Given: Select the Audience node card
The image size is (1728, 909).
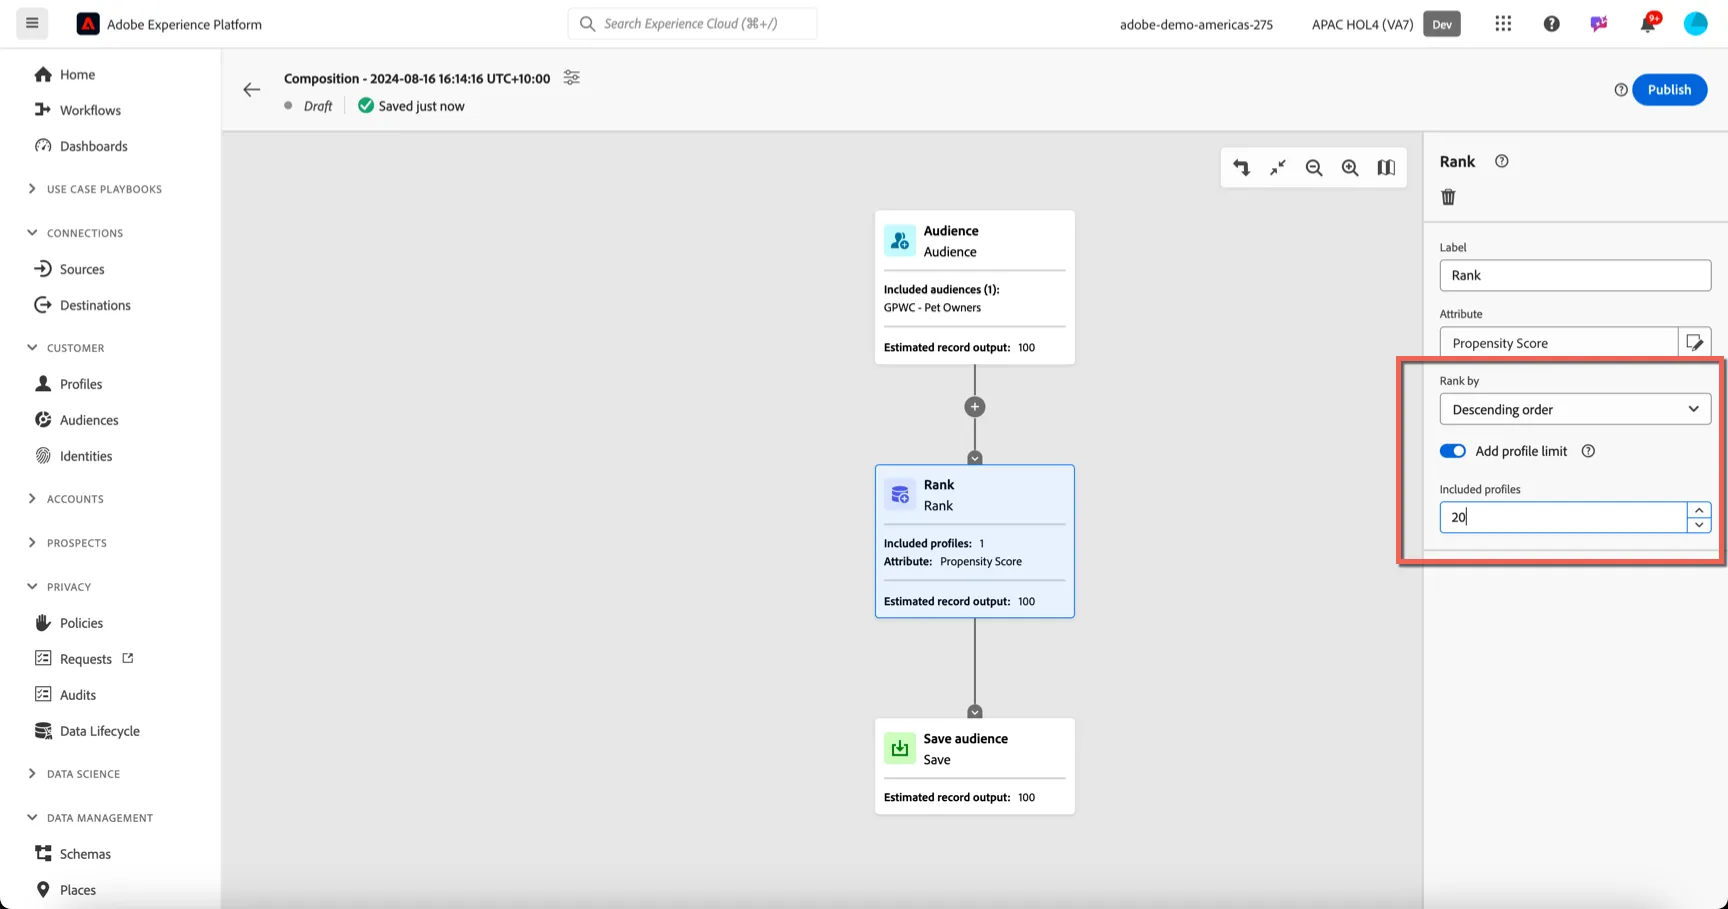Looking at the screenshot, I should 975,287.
